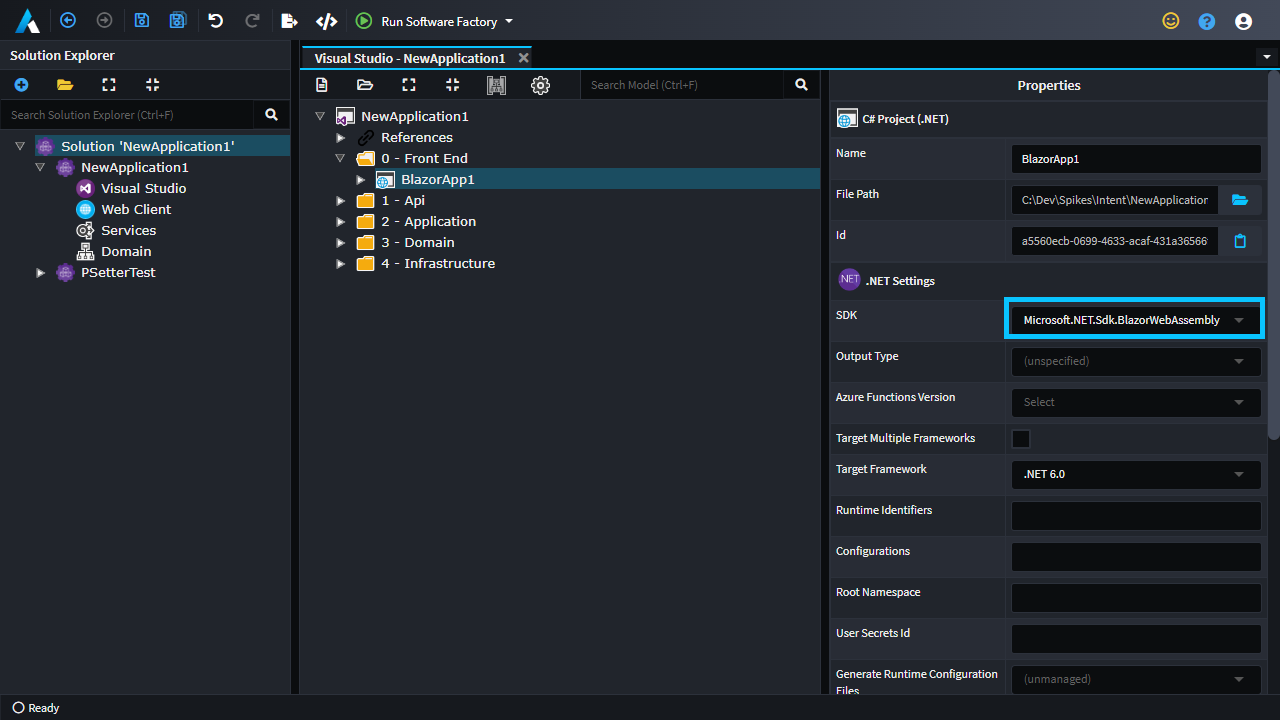The height and width of the screenshot is (720, 1280).
Task: Select Solution 'NewApplication1' in the explorer
Action: click(148, 146)
